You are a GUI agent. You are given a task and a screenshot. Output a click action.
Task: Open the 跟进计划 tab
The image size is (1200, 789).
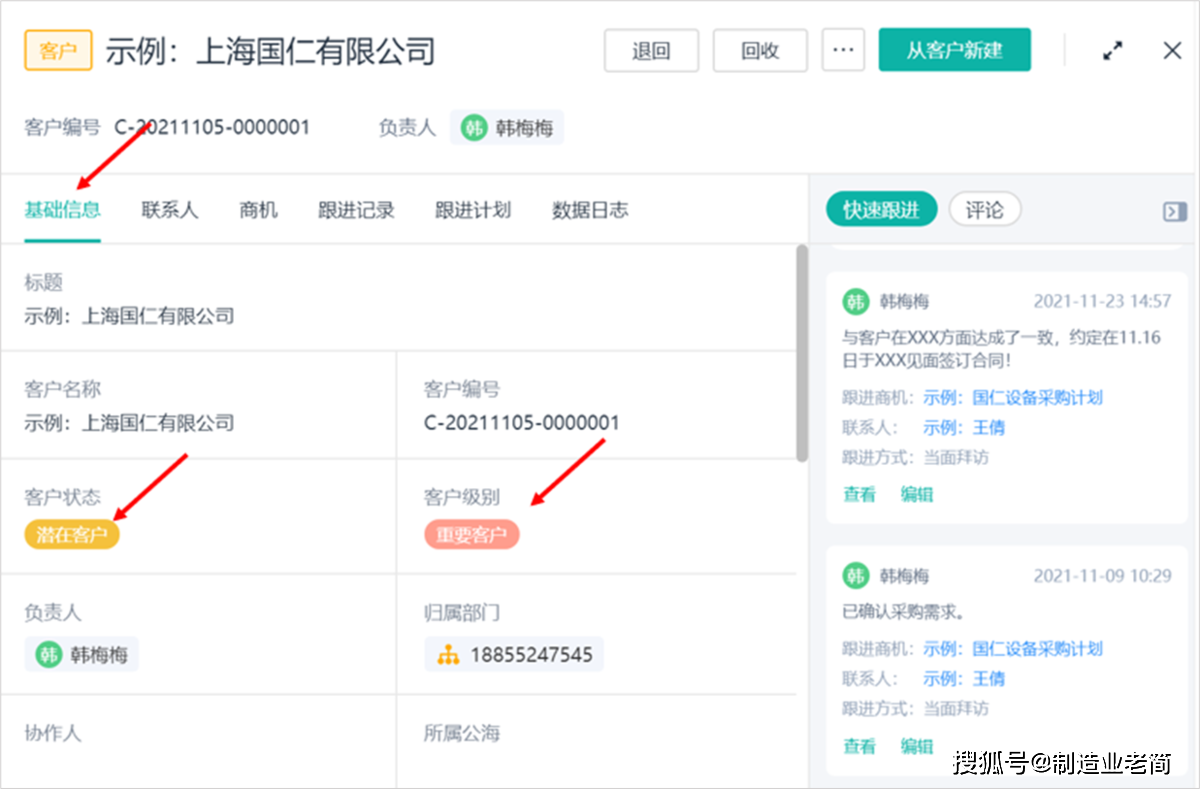click(473, 210)
